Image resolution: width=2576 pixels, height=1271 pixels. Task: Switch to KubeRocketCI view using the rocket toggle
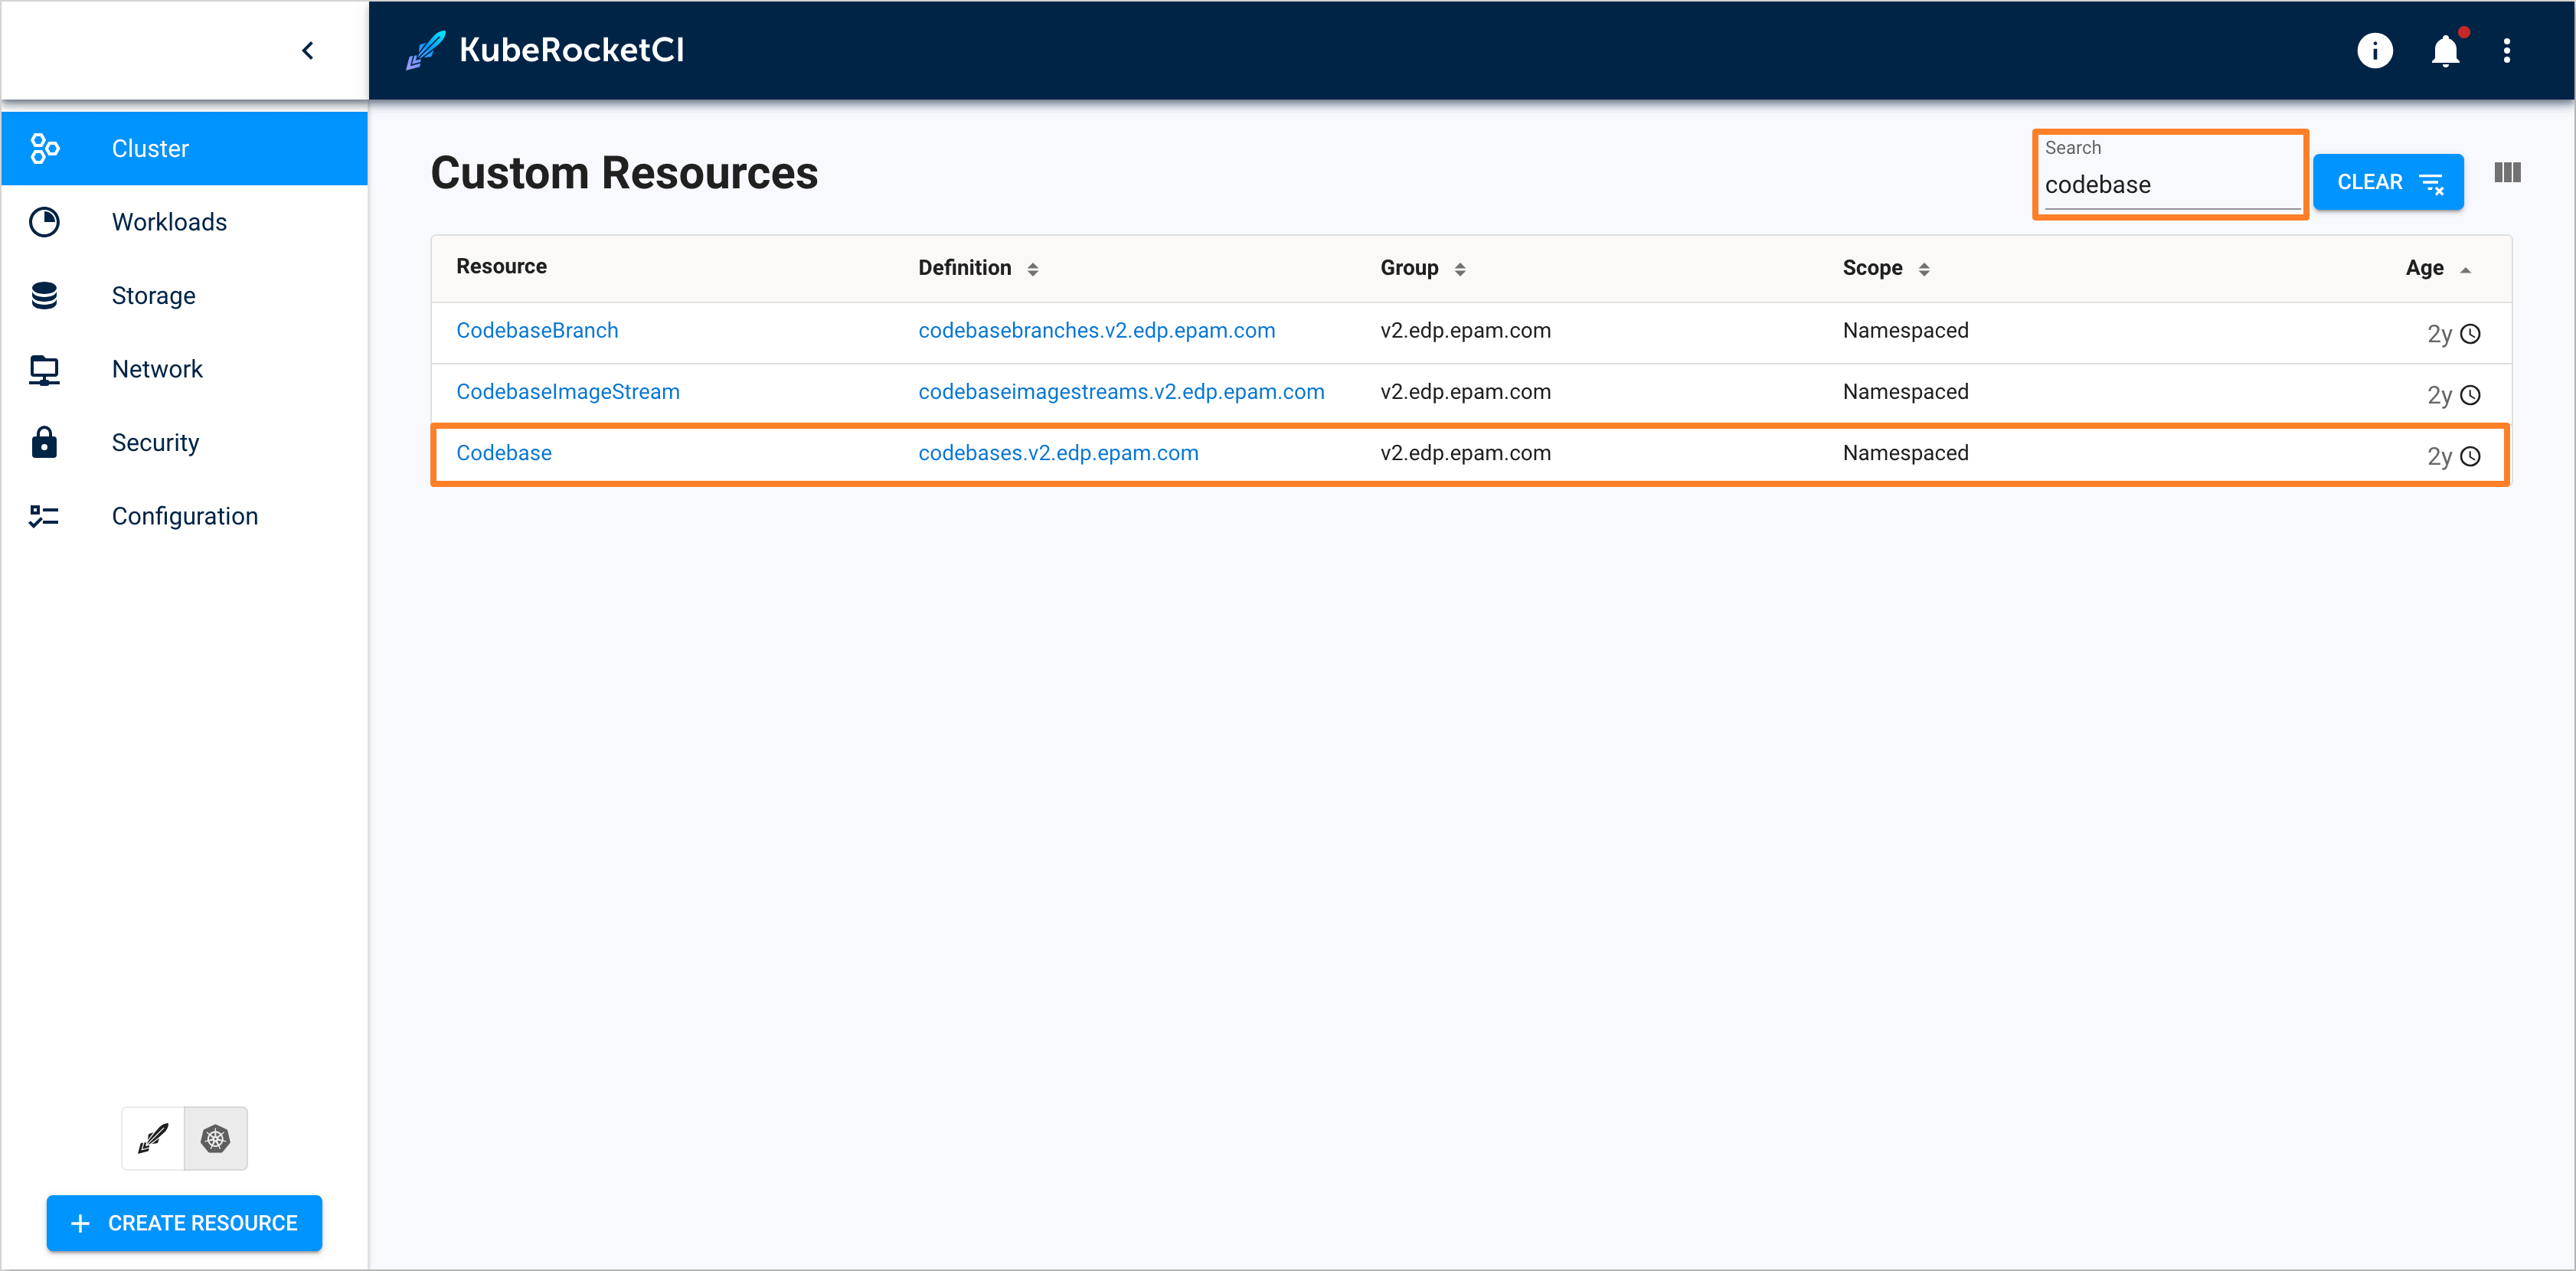153,1138
